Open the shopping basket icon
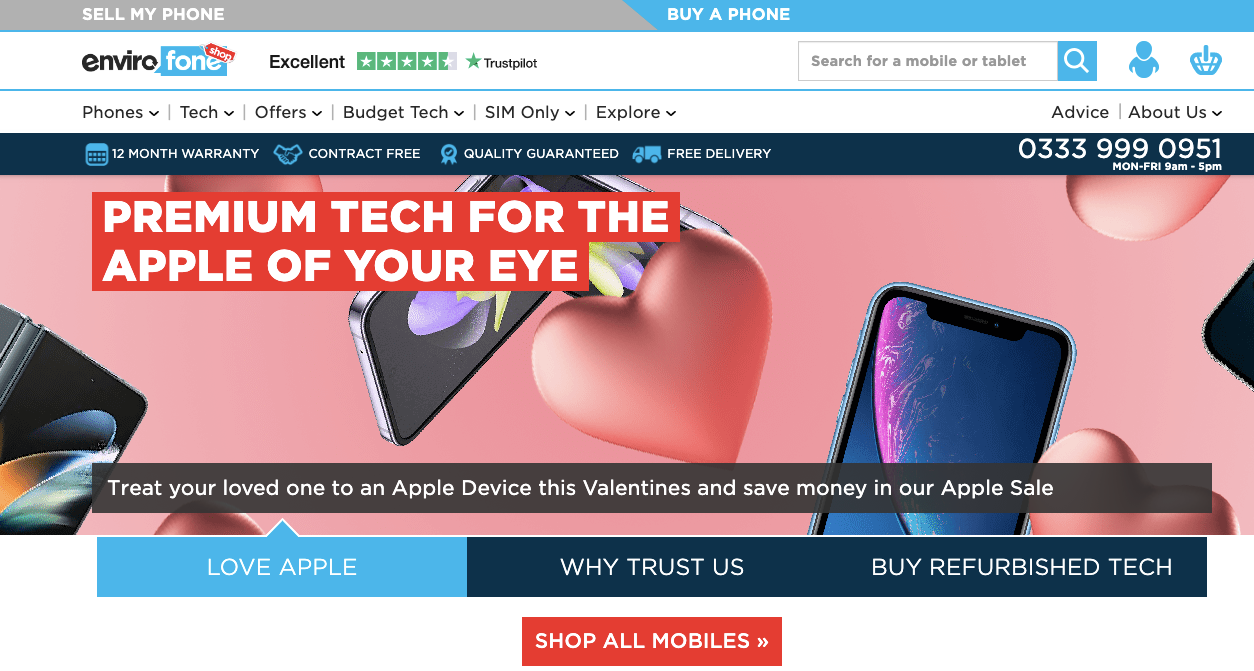 [x=1206, y=60]
